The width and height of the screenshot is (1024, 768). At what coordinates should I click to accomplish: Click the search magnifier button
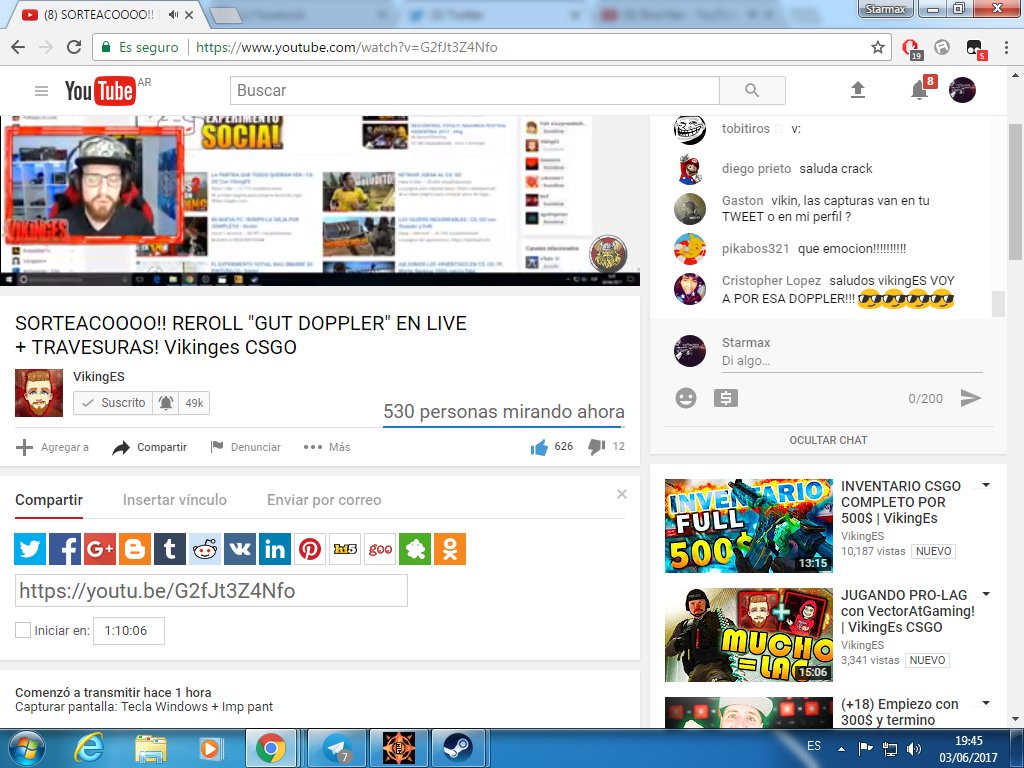click(752, 91)
